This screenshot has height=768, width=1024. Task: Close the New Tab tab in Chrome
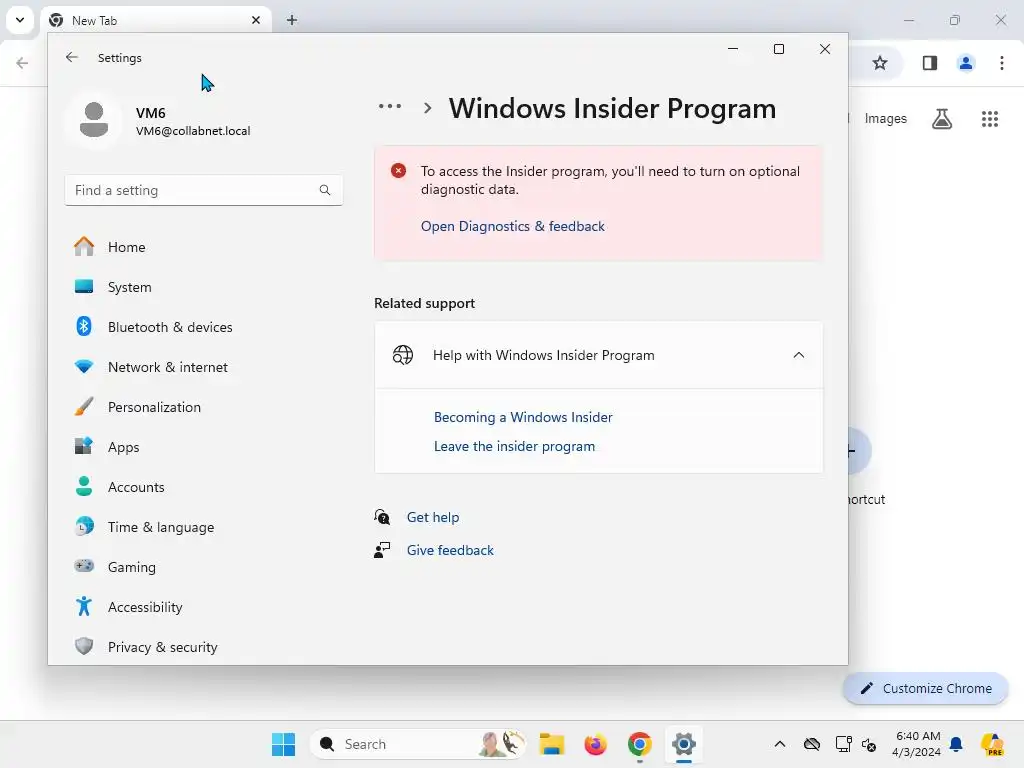click(256, 20)
